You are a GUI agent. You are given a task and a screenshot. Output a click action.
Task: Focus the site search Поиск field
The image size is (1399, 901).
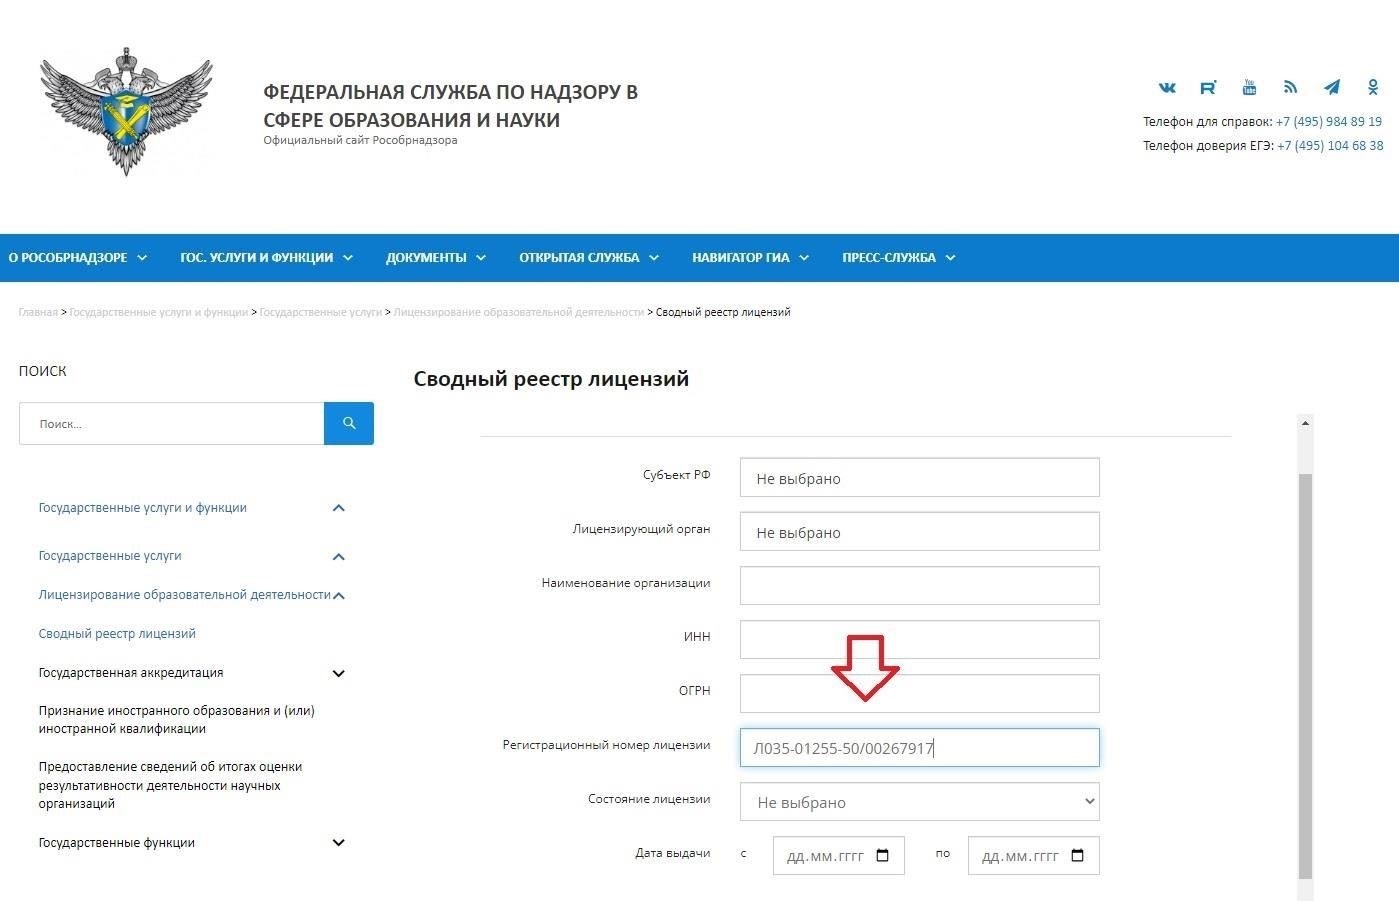(x=171, y=424)
